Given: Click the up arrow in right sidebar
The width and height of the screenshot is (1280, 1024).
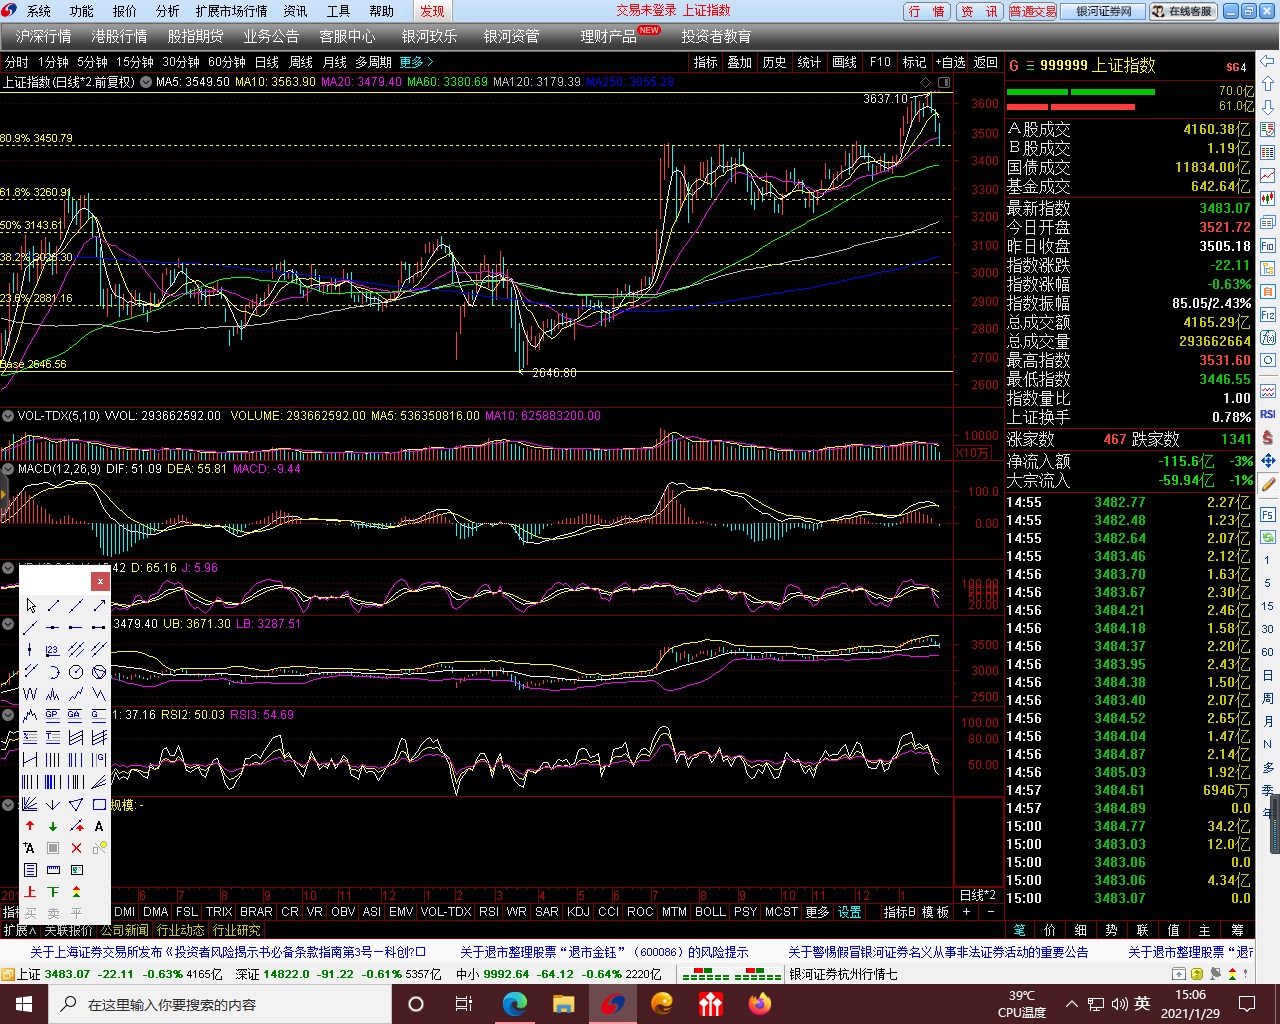Looking at the screenshot, I should pos(1268,83).
